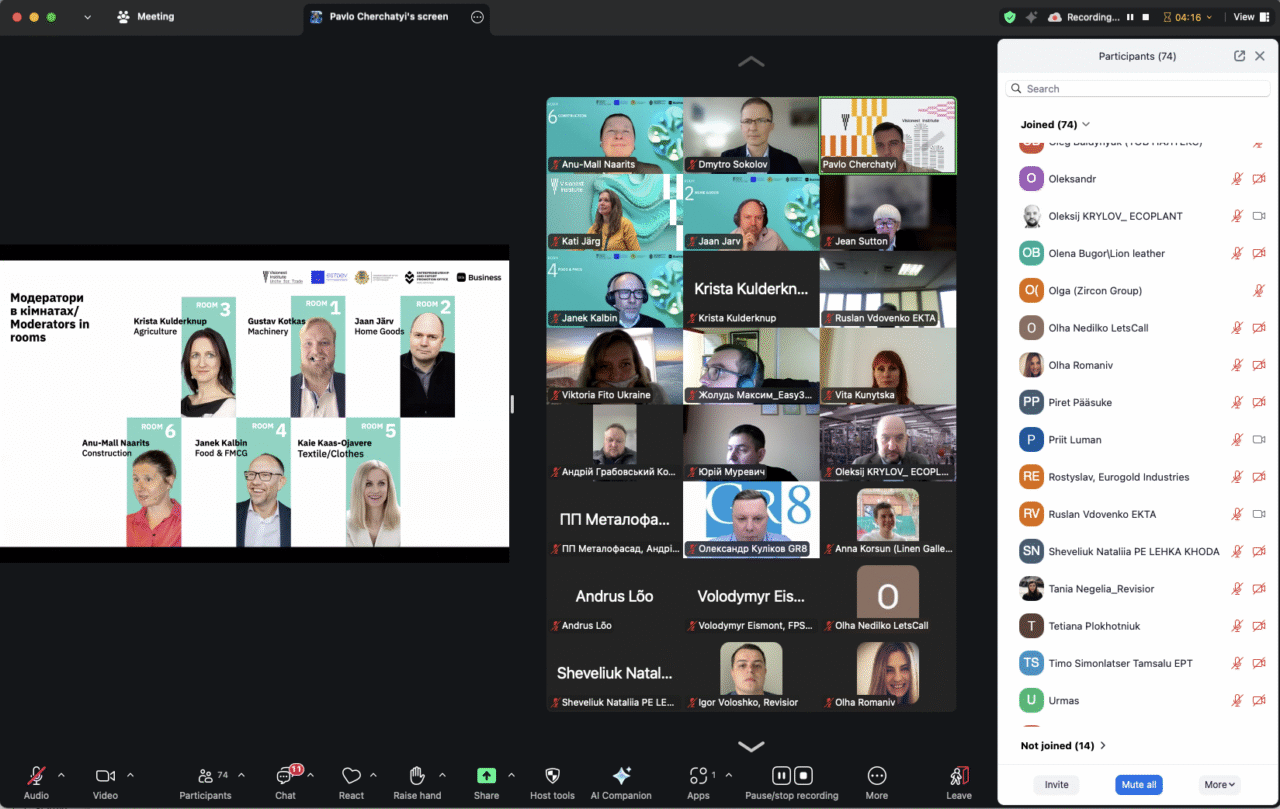Click the green Share screen icon

tap(486, 776)
